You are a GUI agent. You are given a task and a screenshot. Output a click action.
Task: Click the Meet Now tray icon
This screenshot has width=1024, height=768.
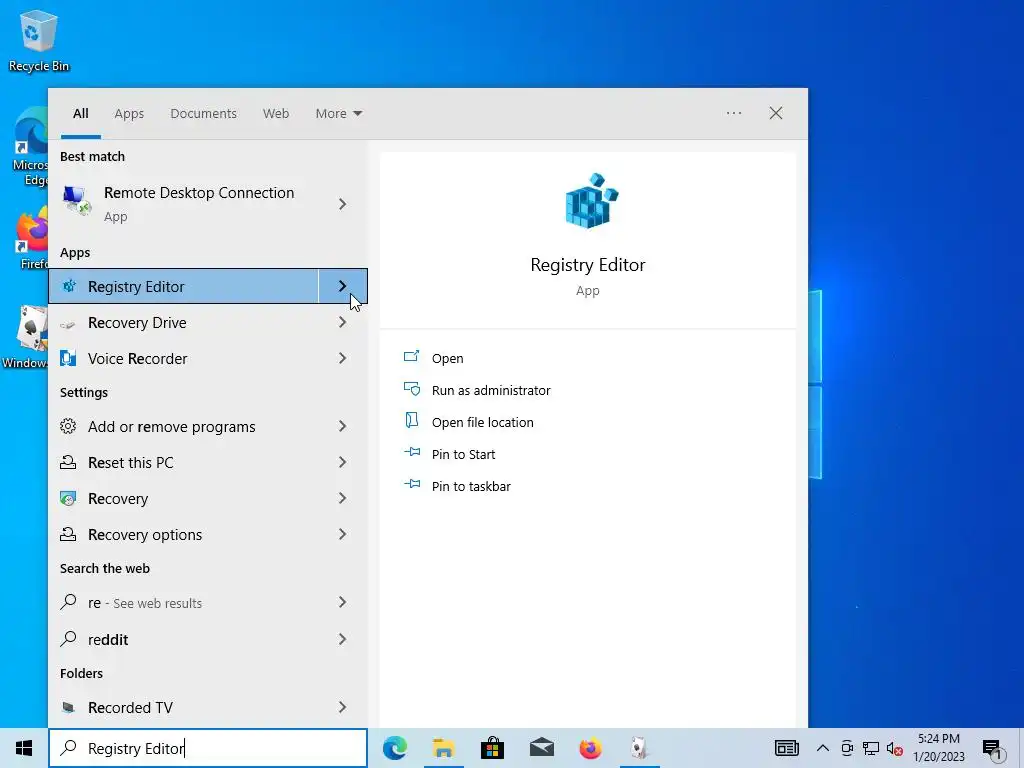coord(847,748)
